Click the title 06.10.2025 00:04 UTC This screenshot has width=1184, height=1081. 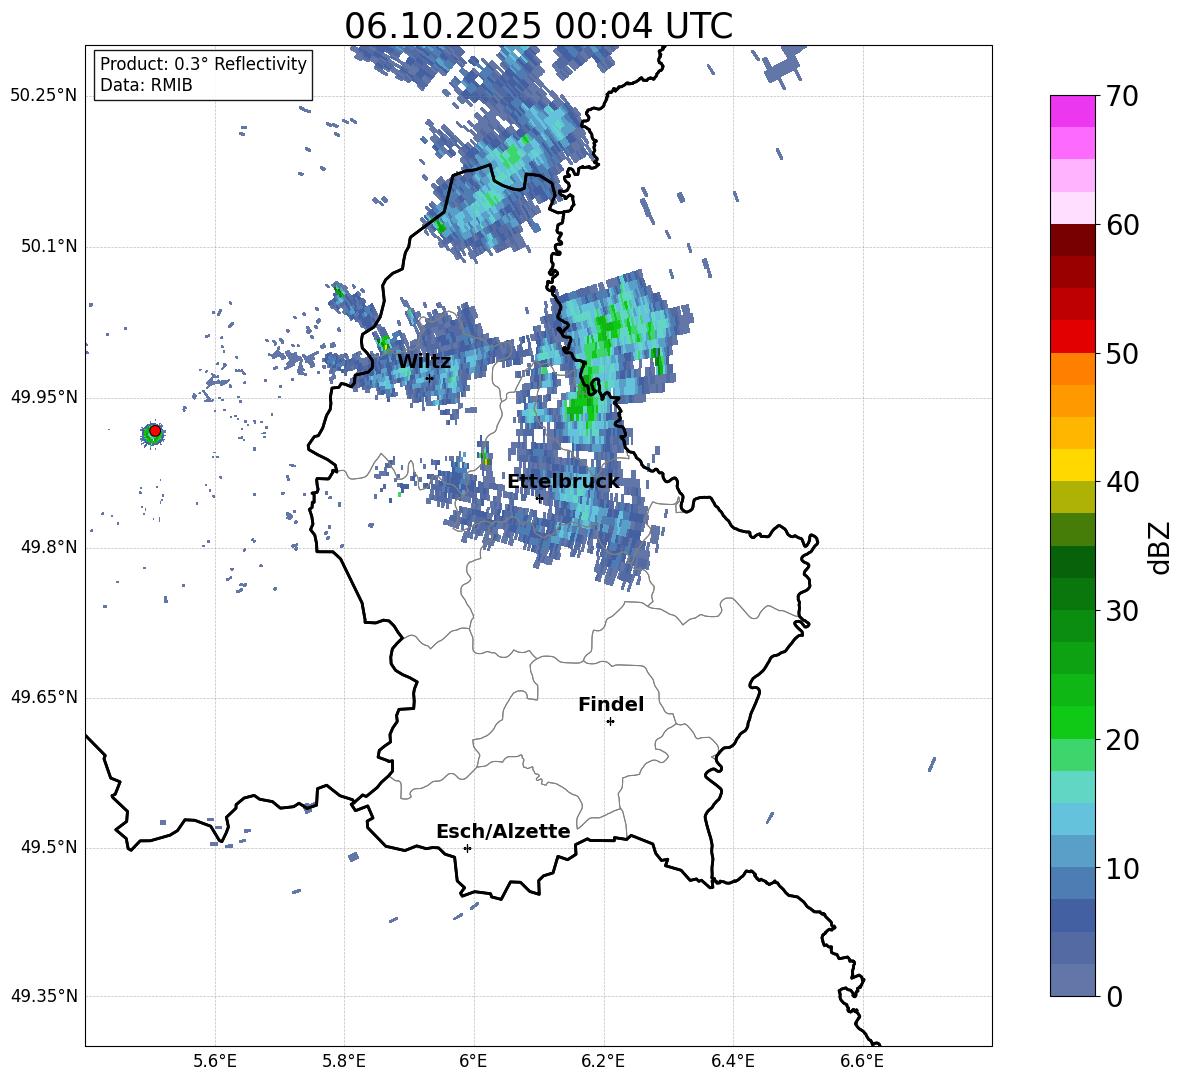pyautogui.click(x=538, y=26)
